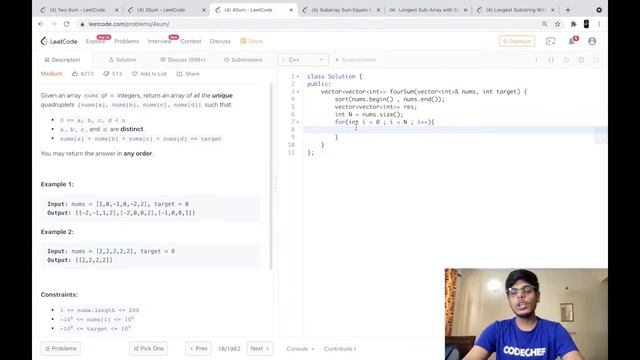Open the Solution tab
Image resolution: width=640 pixels, height=360 pixels.
tap(122, 60)
